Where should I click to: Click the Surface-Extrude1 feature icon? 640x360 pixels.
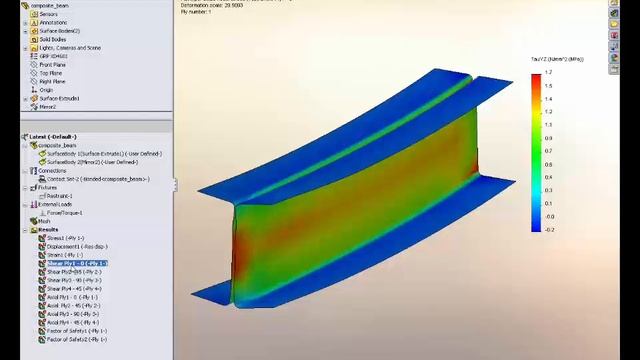(34, 98)
